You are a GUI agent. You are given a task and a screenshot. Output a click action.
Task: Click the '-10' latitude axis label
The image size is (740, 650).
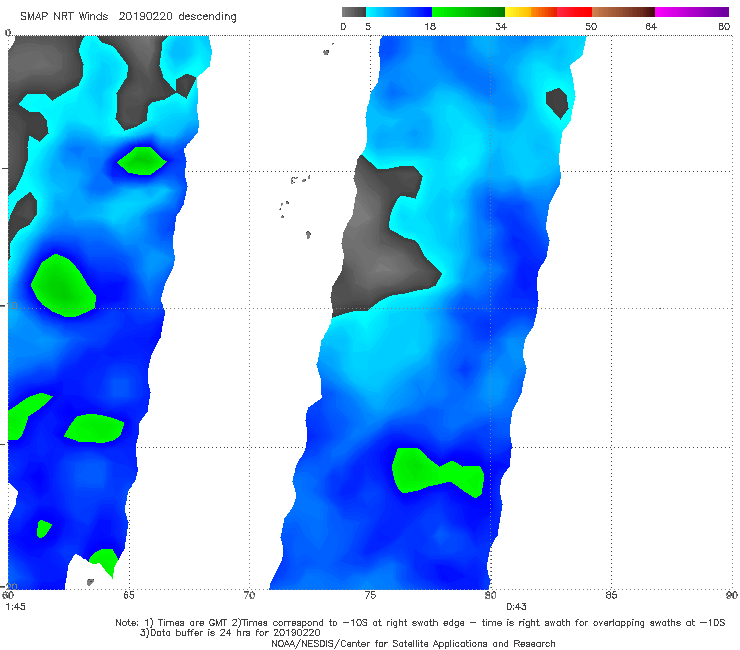click(x=9, y=306)
